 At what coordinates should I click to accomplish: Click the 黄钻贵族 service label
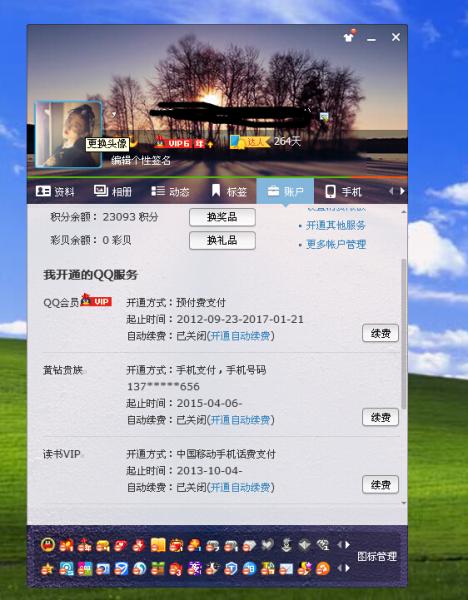63,370
